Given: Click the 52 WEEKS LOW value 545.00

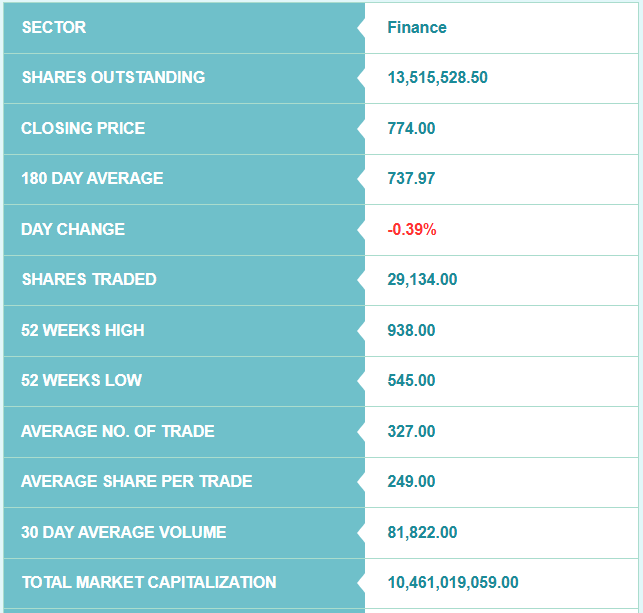Looking at the screenshot, I should tap(411, 381).
